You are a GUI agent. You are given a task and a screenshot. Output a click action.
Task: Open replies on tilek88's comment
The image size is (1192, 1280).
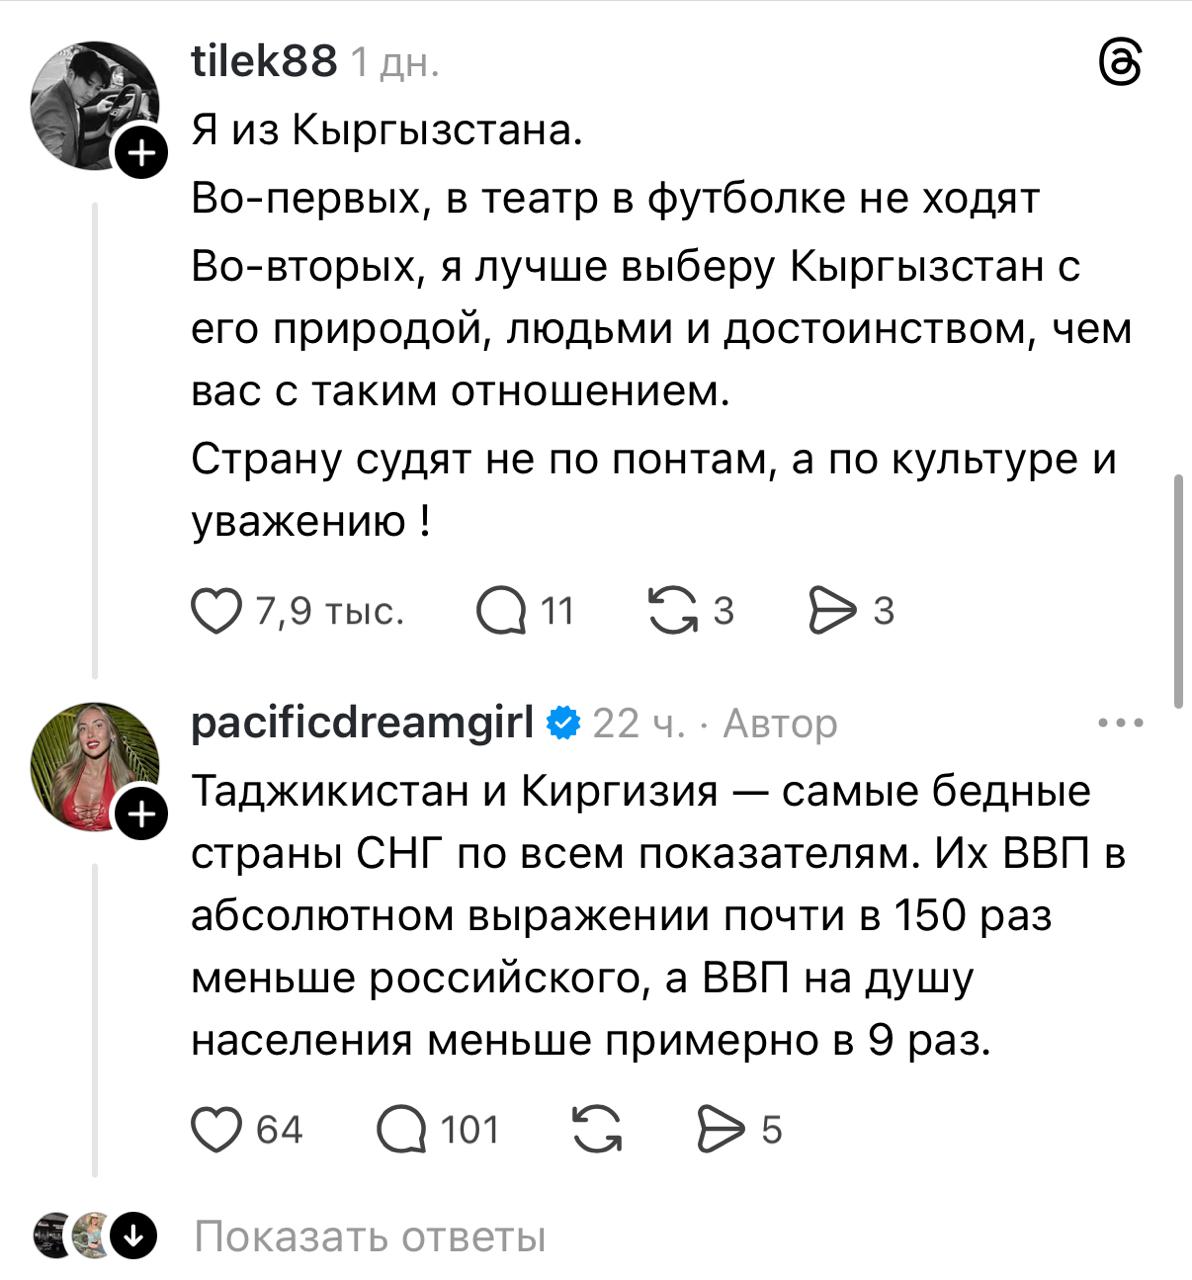coord(502,611)
